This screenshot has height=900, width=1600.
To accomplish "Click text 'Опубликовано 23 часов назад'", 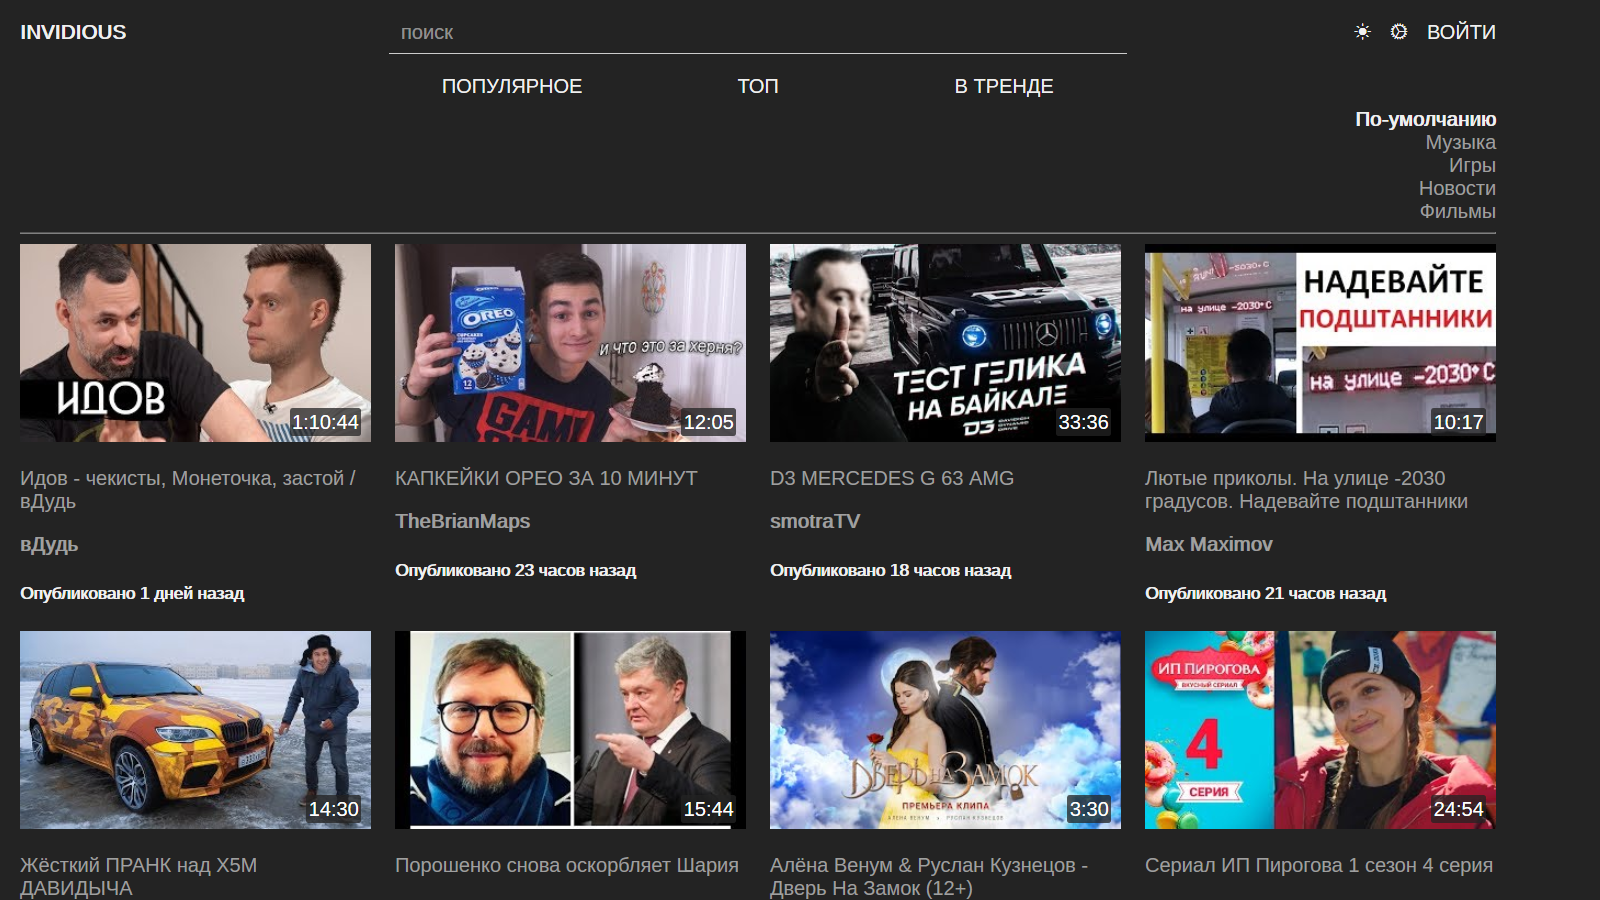I will 515,570.
